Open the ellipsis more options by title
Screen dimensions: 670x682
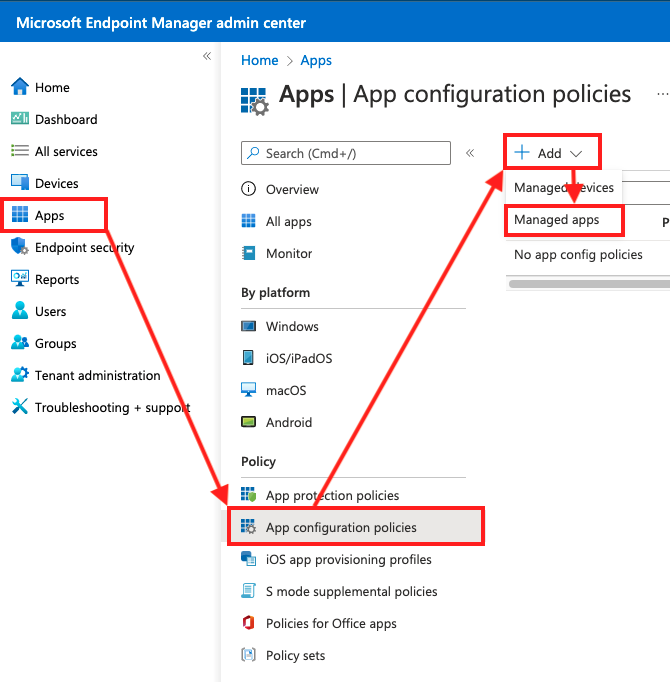click(x=663, y=94)
